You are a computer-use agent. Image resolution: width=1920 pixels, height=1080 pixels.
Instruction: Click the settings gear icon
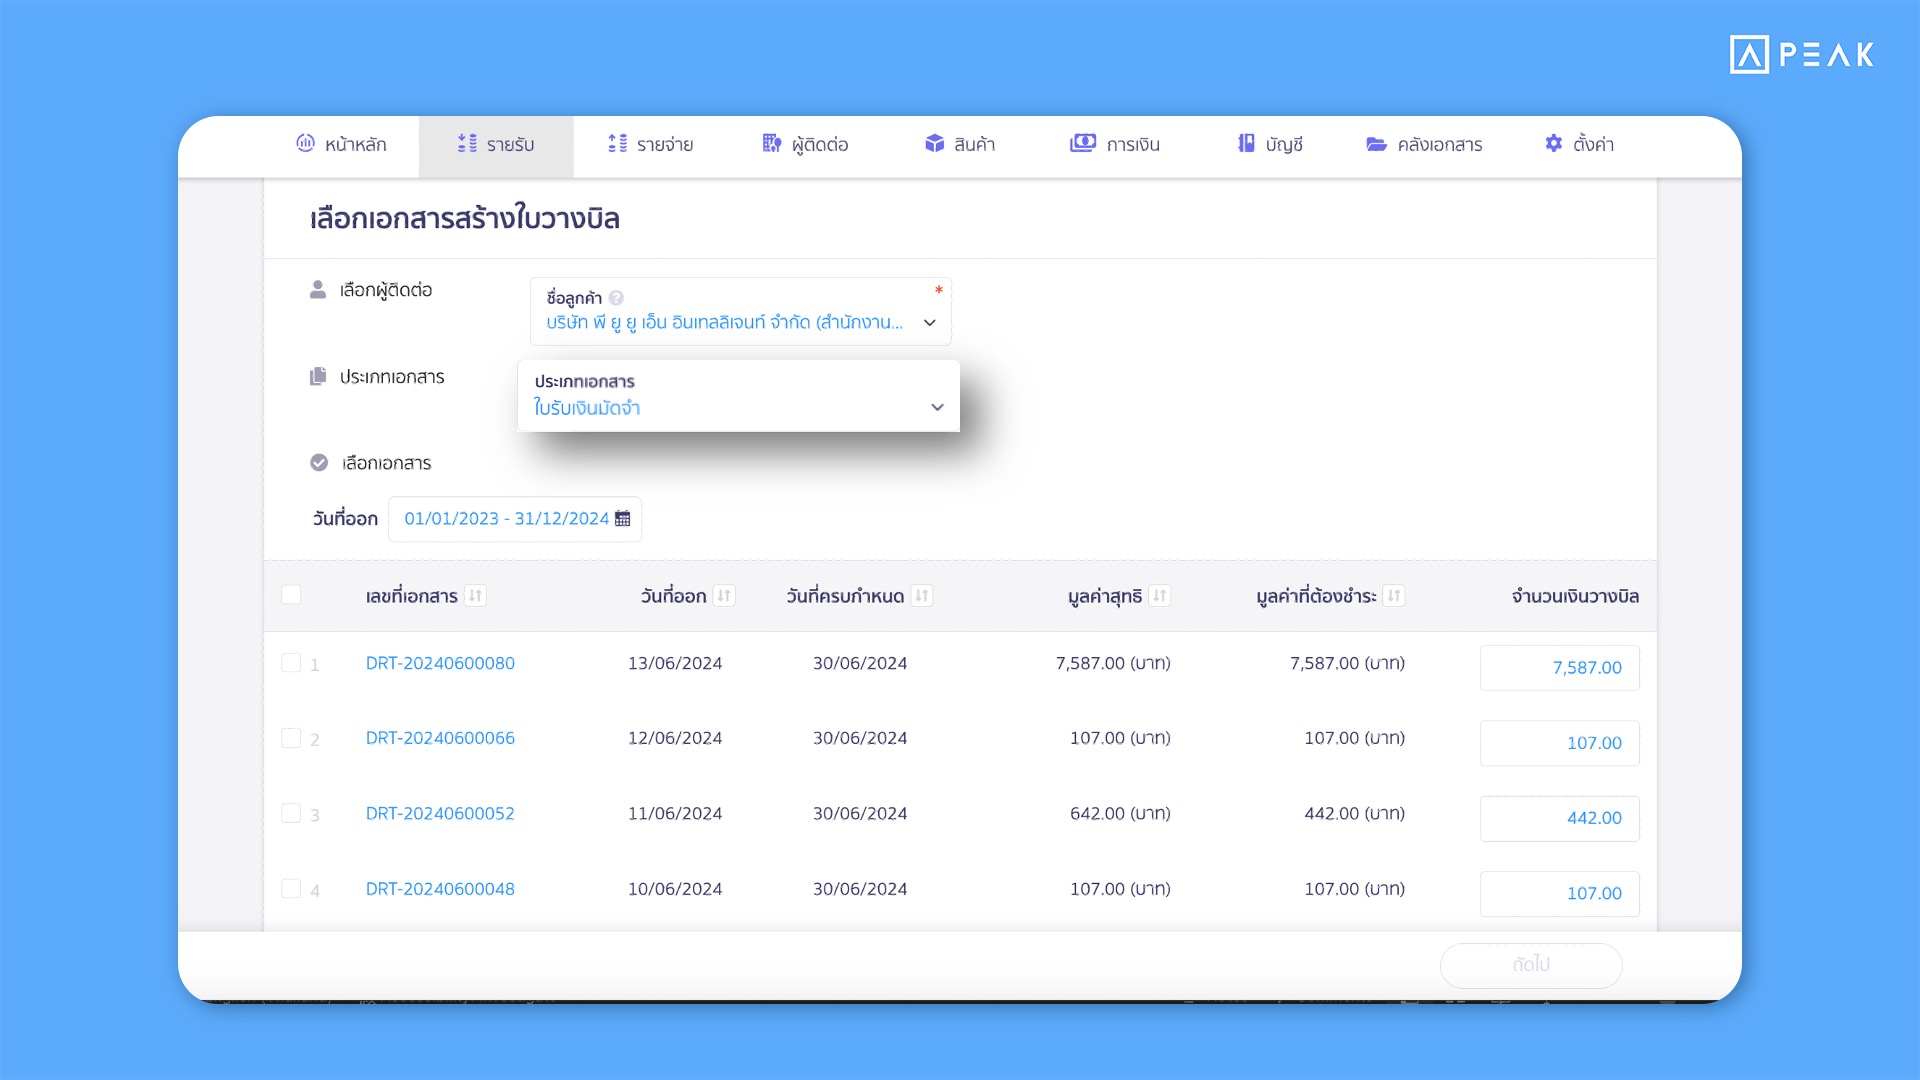[x=1553, y=143]
